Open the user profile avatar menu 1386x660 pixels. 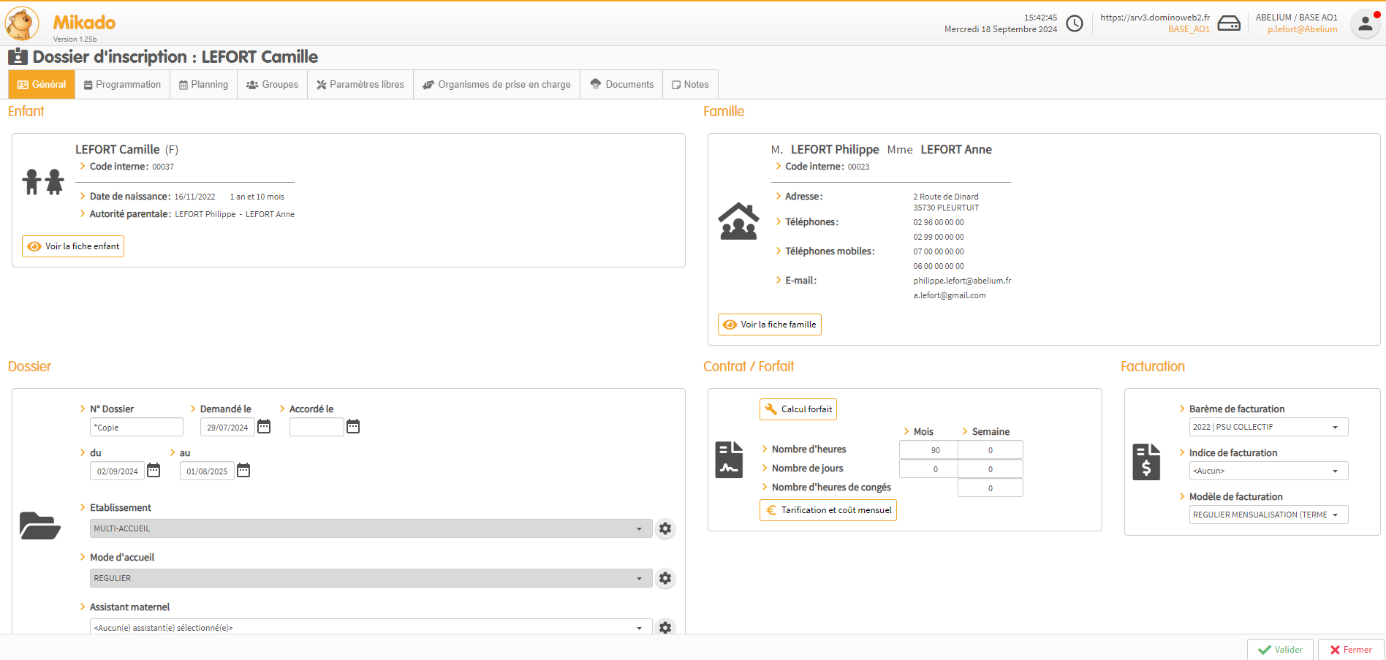(x=1365, y=24)
